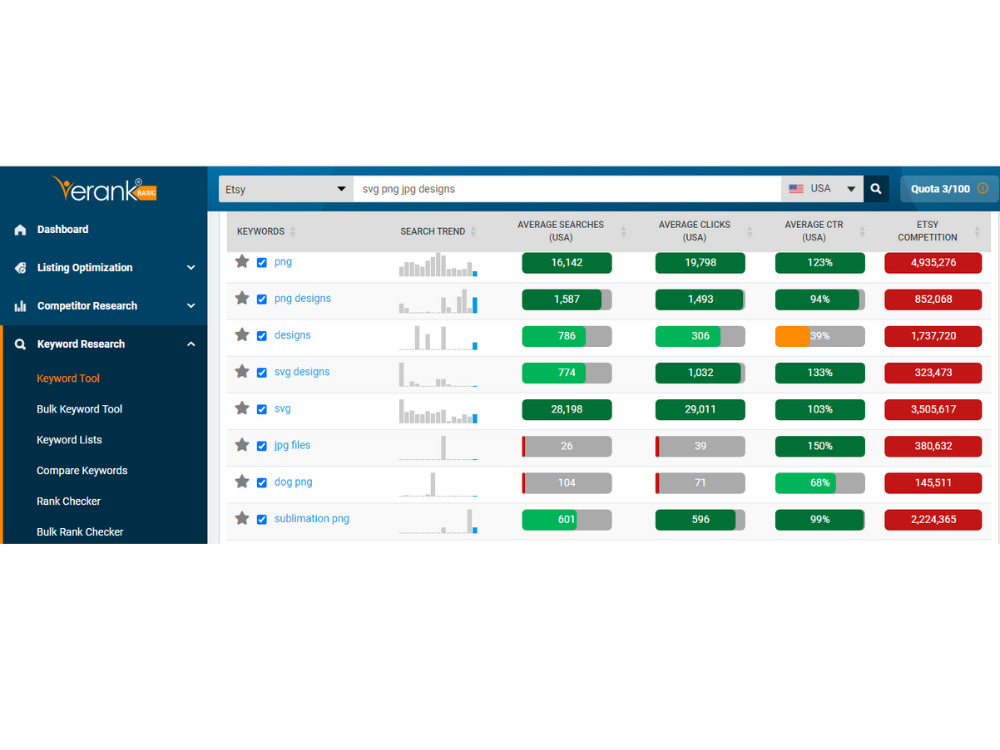The width and height of the screenshot is (1000, 750).
Task: Click the 39% orange CTR bar
Action: click(820, 336)
